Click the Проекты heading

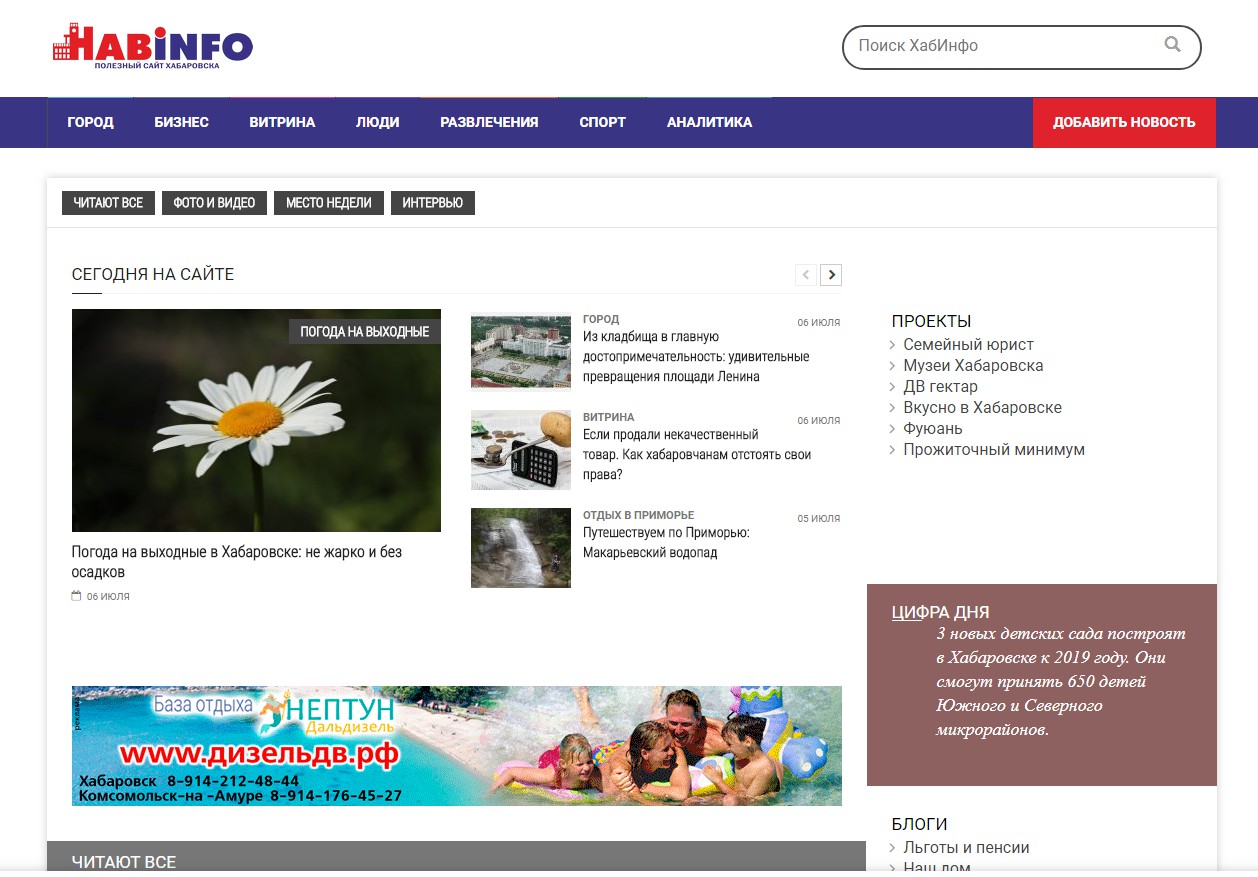[x=932, y=321]
